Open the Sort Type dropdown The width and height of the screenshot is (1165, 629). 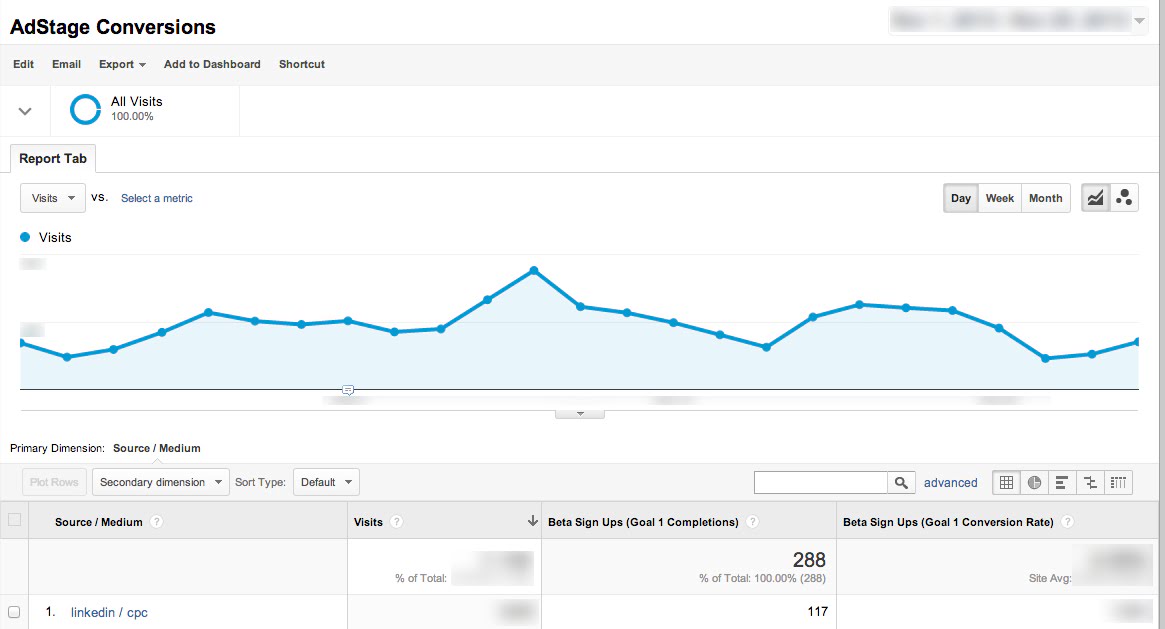pyautogui.click(x=326, y=481)
